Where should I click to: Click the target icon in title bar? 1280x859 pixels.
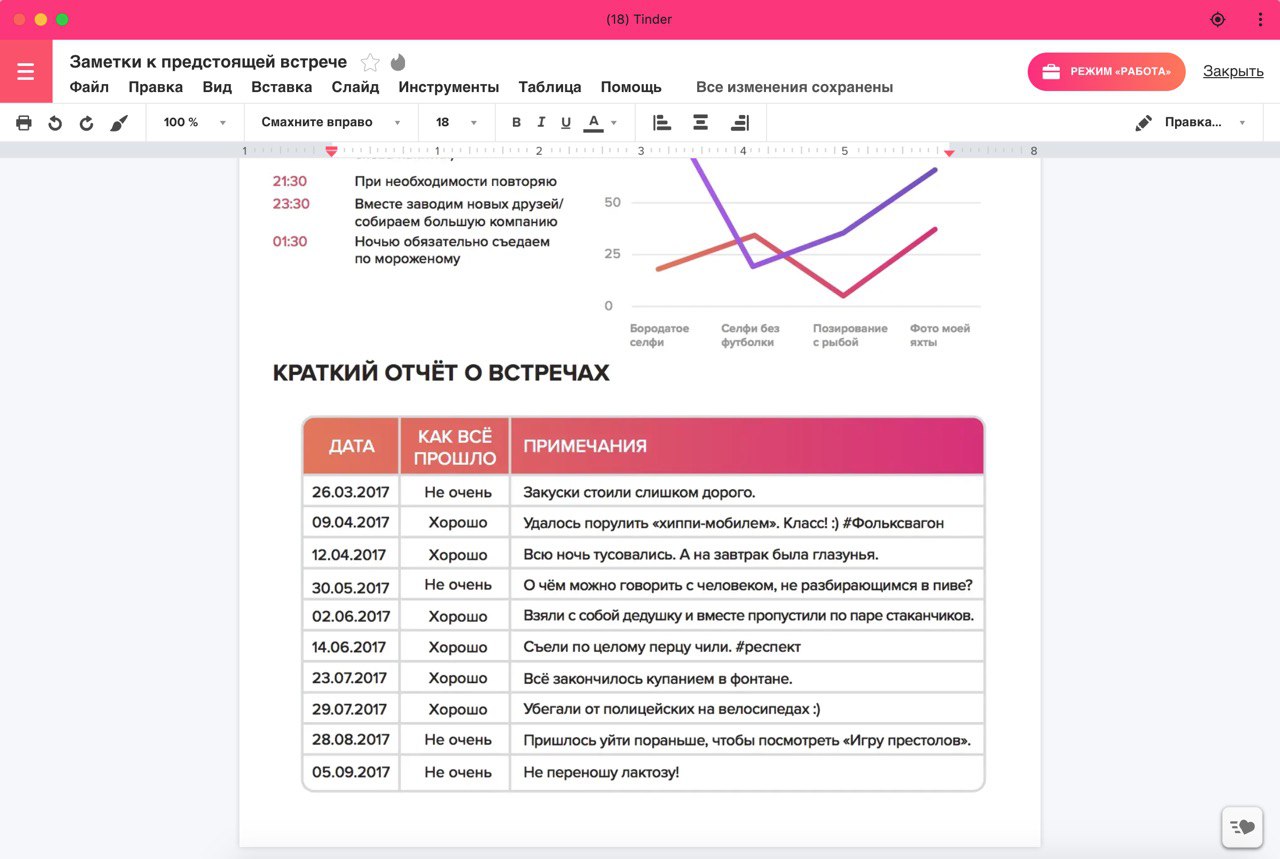click(x=1217, y=20)
